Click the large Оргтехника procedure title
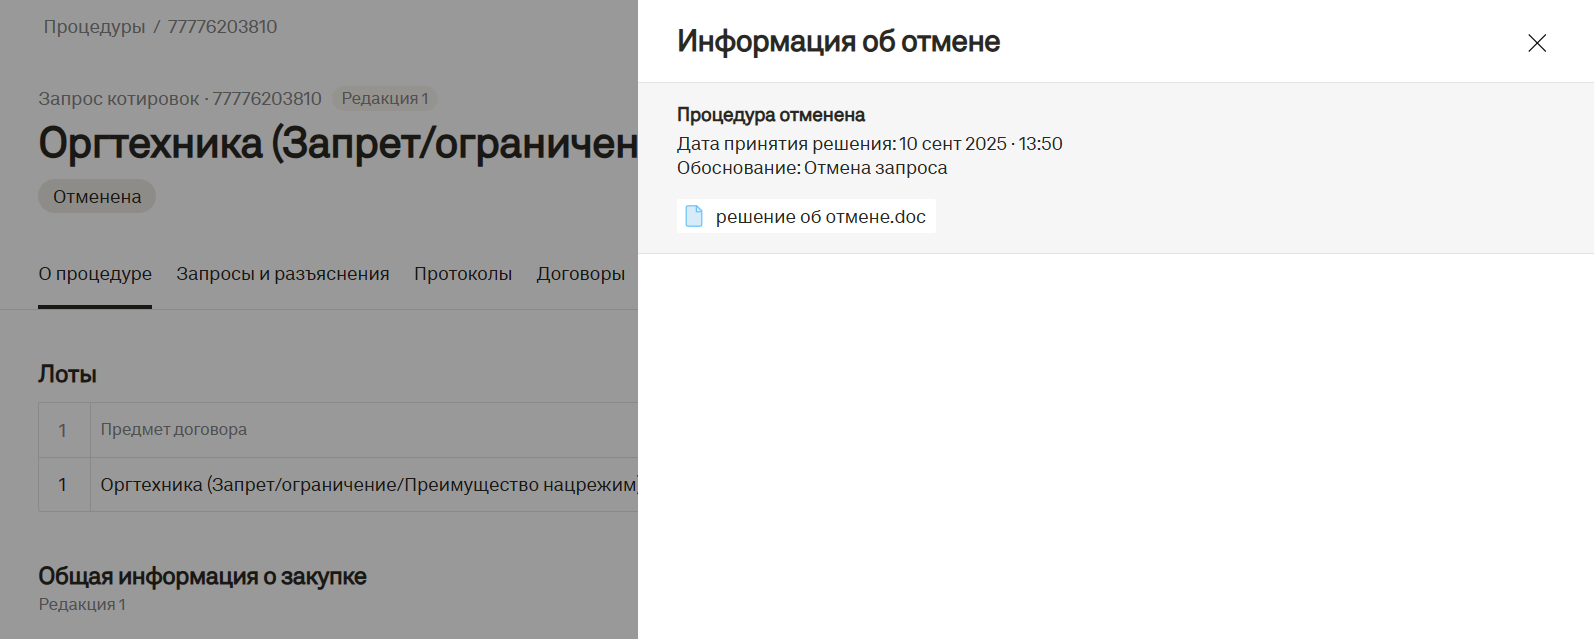The height and width of the screenshot is (639, 1594). tap(338, 144)
